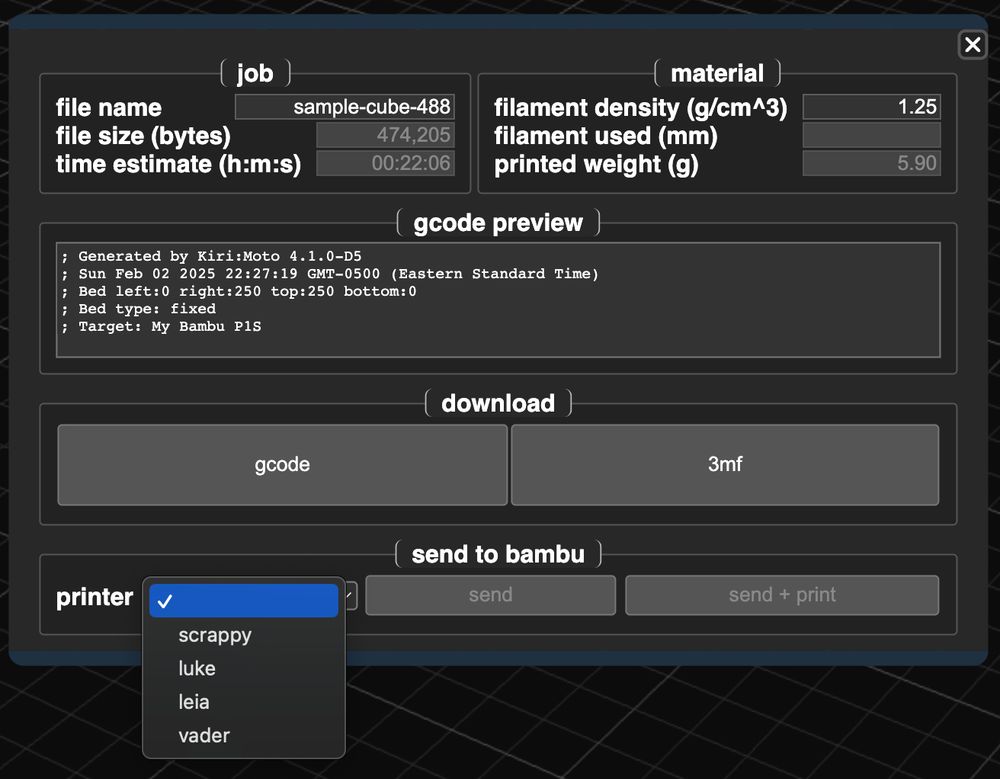Click the 'material' section heading

coord(717,73)
